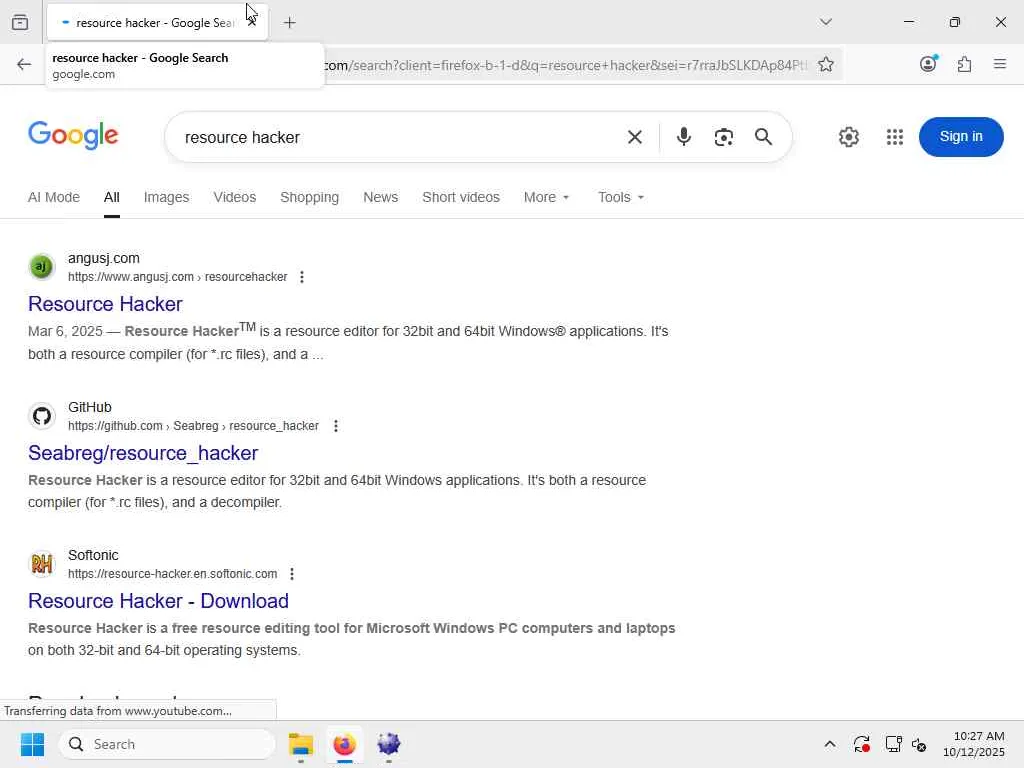
Task: Click the URL in address bar
Action: tap(565, 65)
